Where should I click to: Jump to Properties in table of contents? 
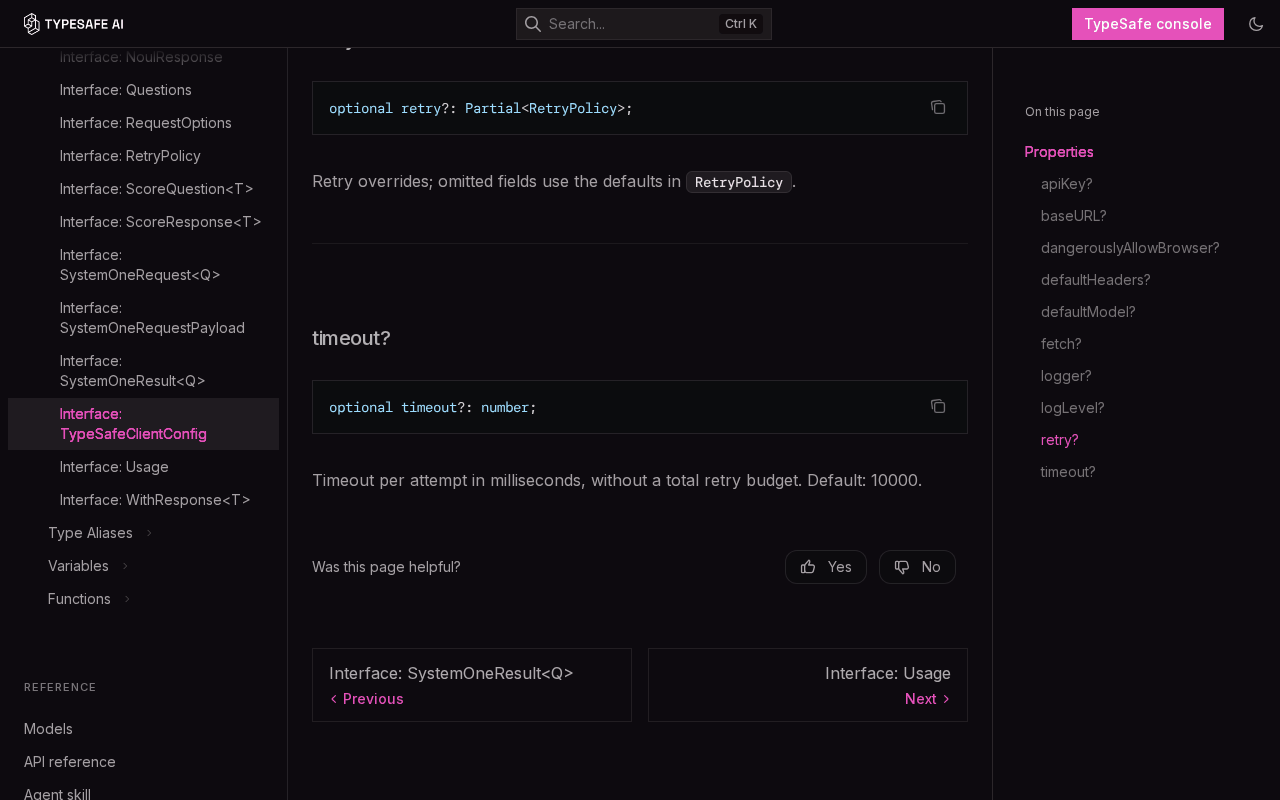coord(1059,152)
